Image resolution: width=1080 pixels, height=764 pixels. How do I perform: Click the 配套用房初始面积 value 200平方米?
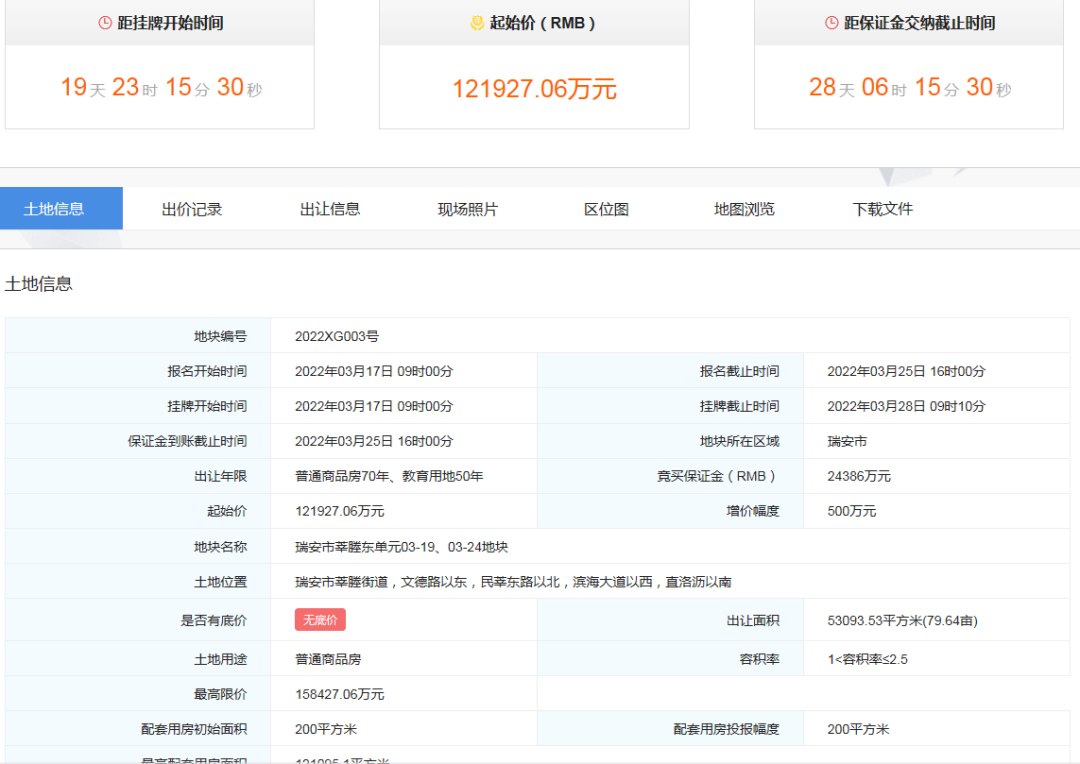pyautogui.click(x=326, y=730)
